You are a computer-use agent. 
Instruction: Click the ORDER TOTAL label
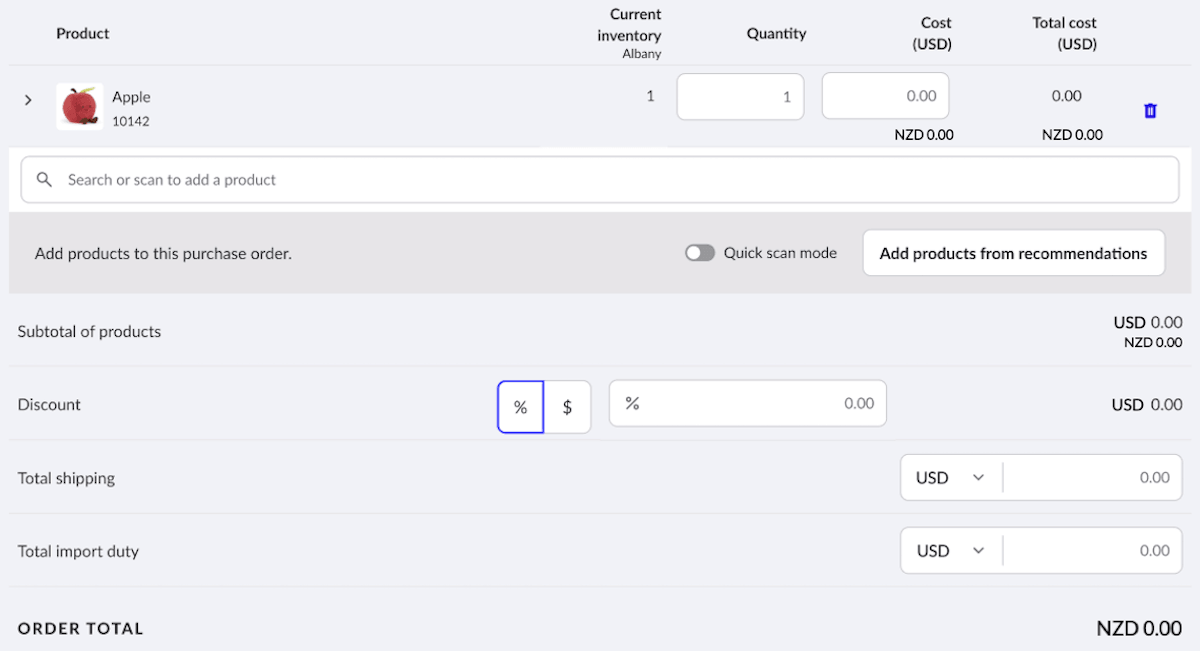tap(80, 629)
